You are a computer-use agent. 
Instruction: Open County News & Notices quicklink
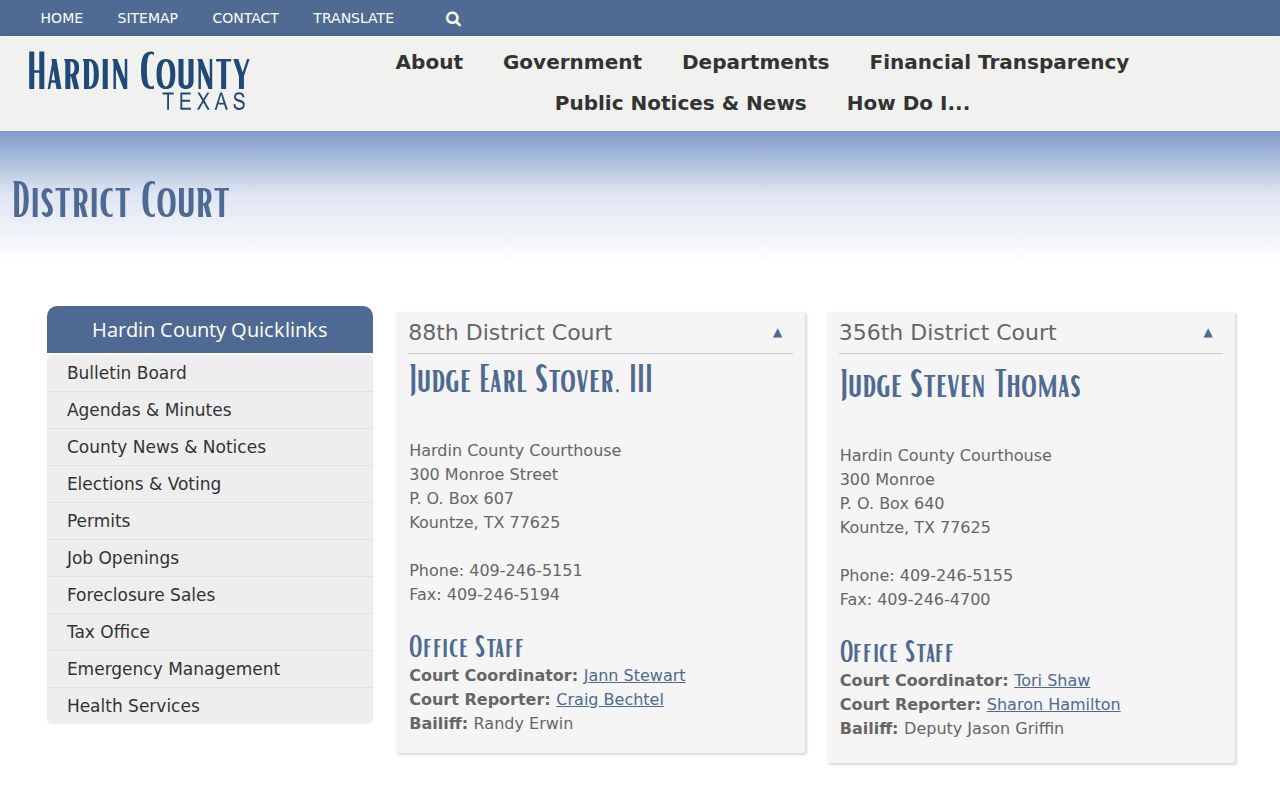pos(210,447)
